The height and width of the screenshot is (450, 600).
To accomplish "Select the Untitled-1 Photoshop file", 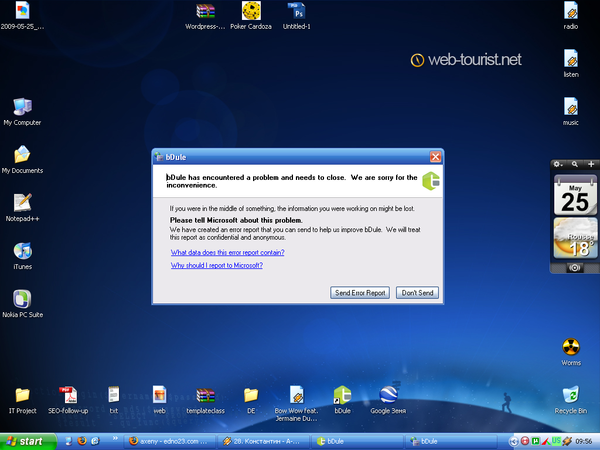I will [x=297, y=15].
